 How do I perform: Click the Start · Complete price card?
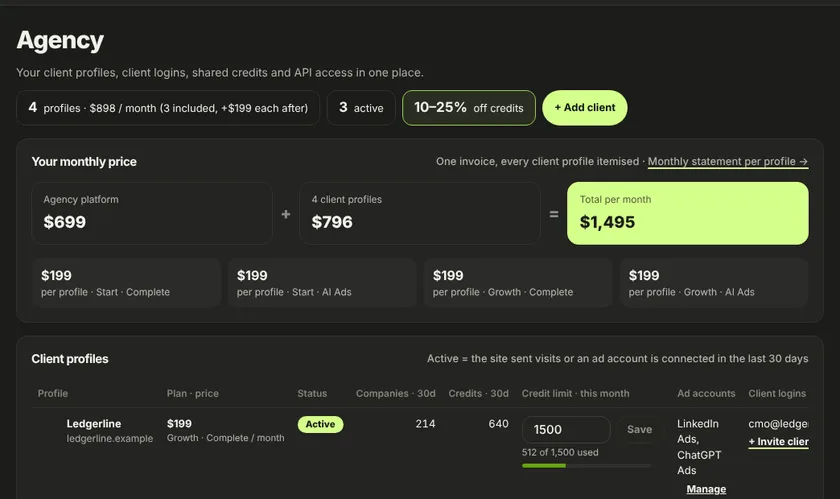126,282
